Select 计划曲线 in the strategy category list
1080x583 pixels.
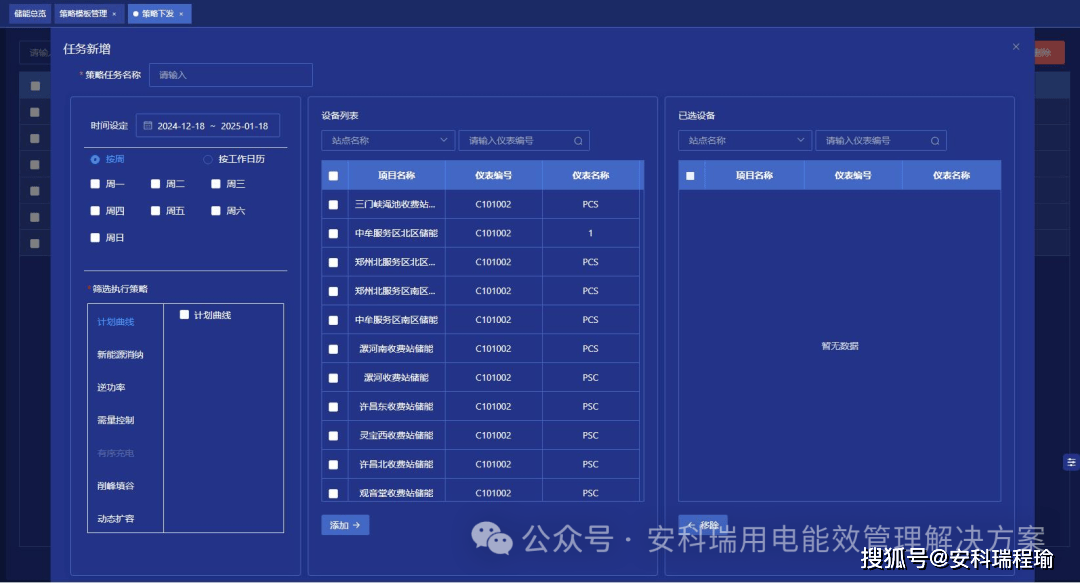click(x=116, y=322)
